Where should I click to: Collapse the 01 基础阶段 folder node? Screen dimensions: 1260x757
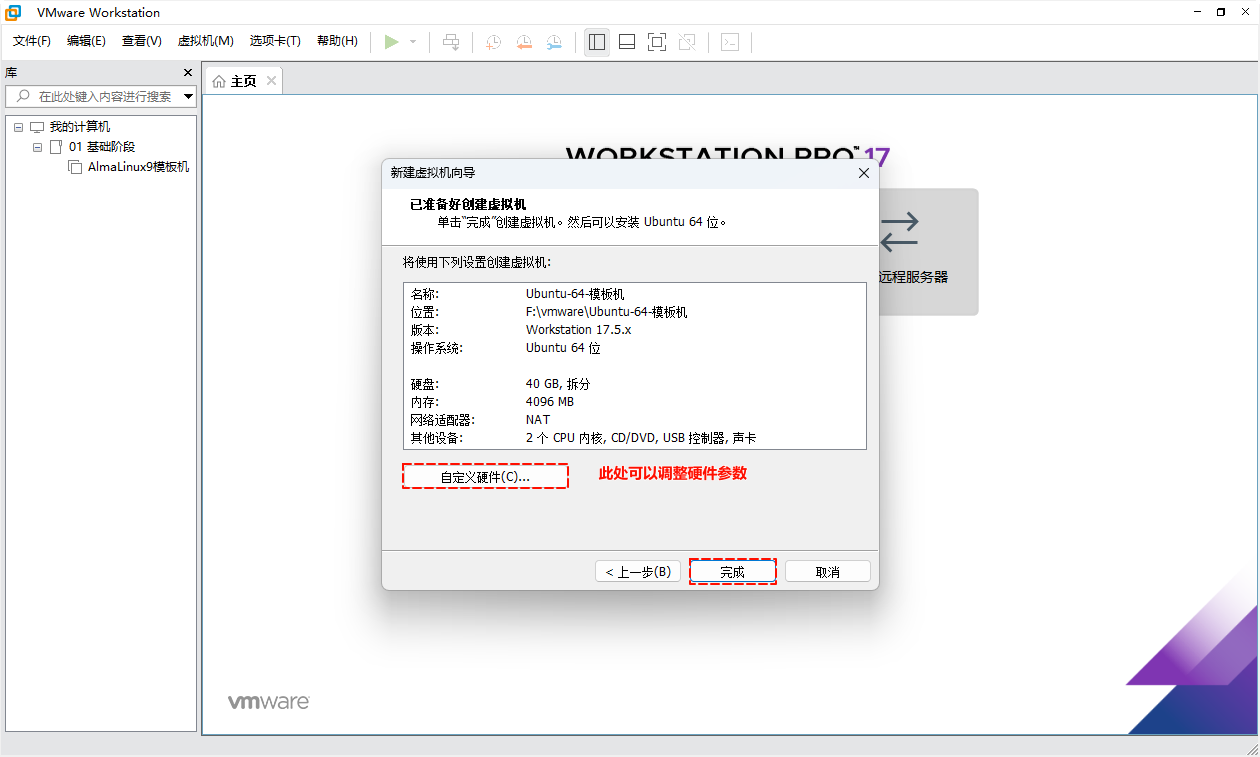tap(38, 147)
